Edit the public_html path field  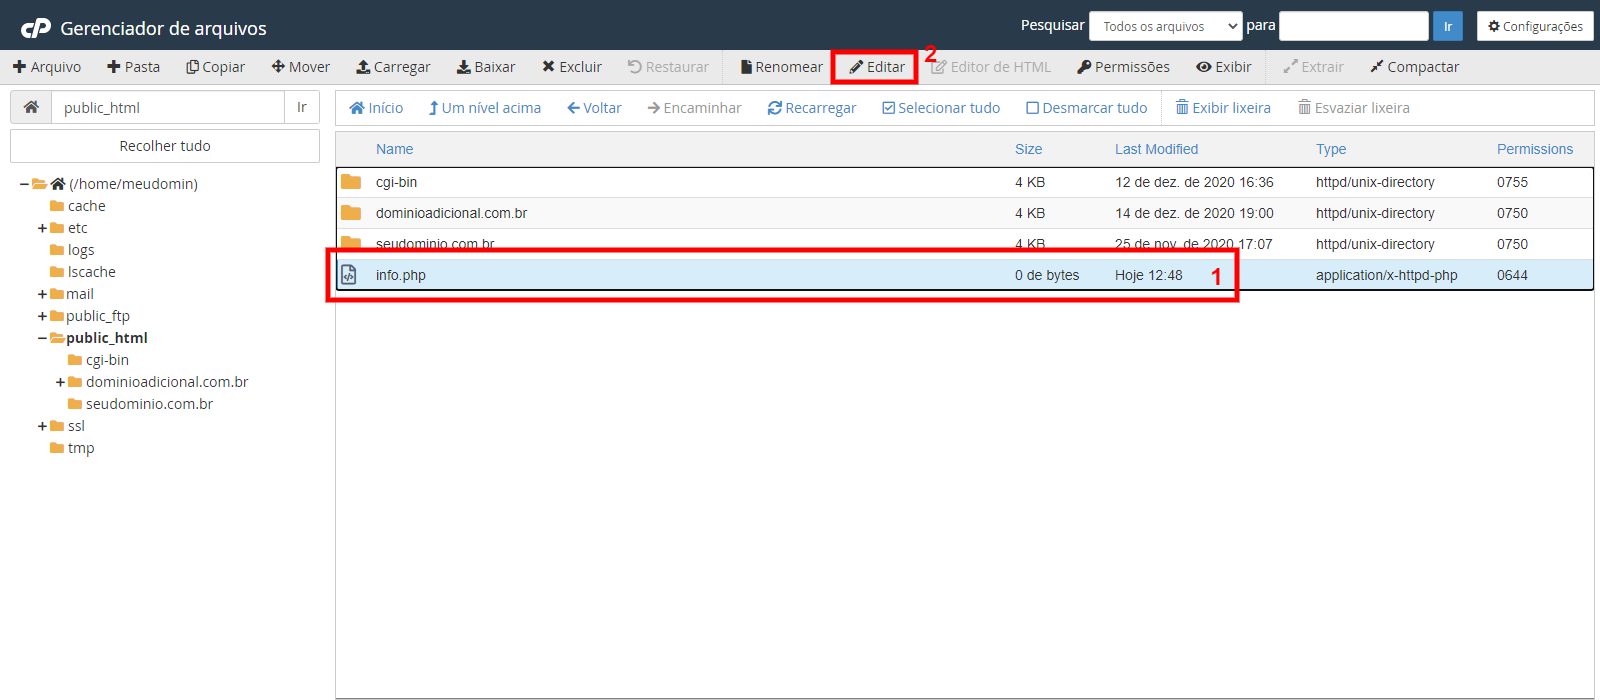168,107
